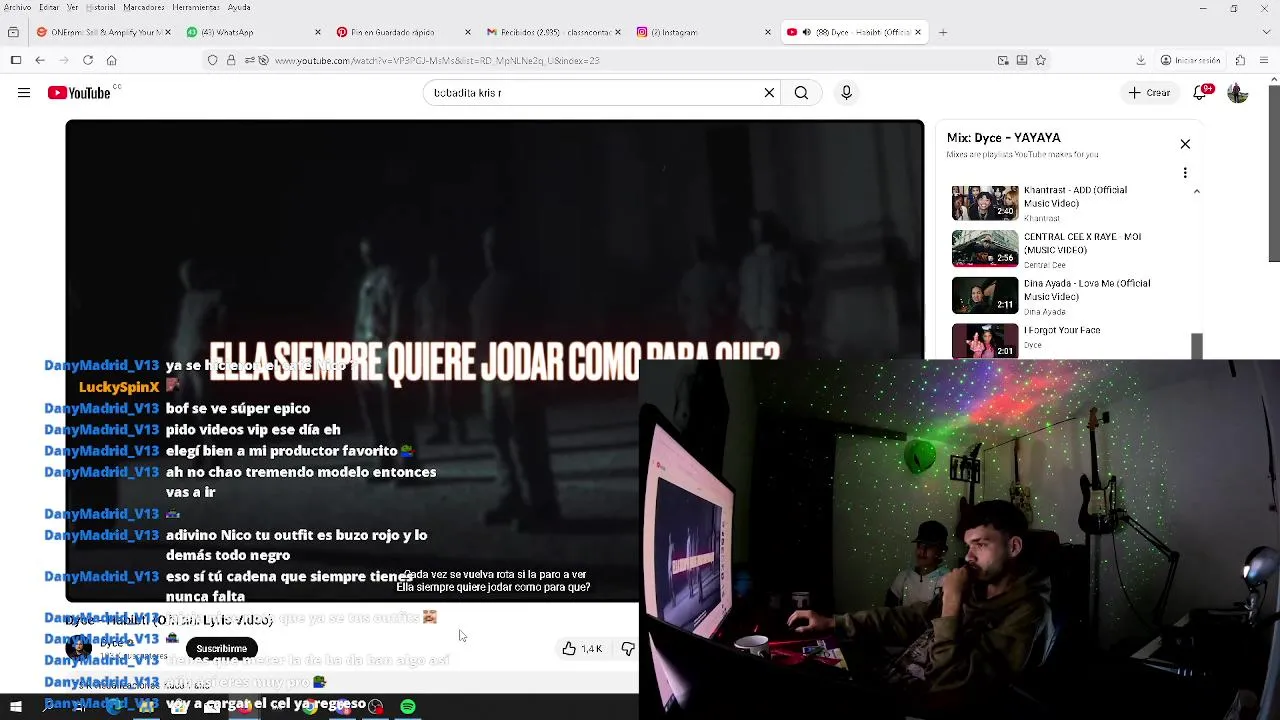Open the Marcadores menu
This screenshot has height=720, width=1280.
tap(143, 7)
